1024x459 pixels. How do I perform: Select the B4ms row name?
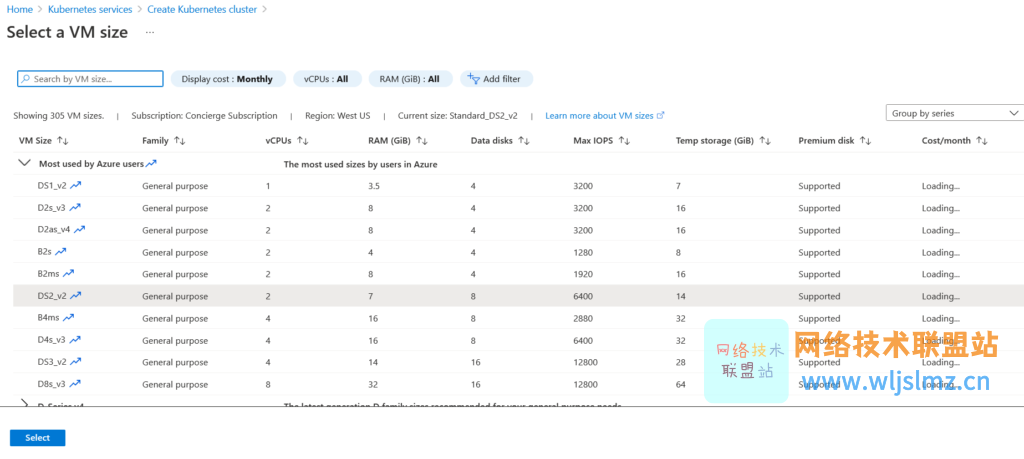[x=49, y=318]
